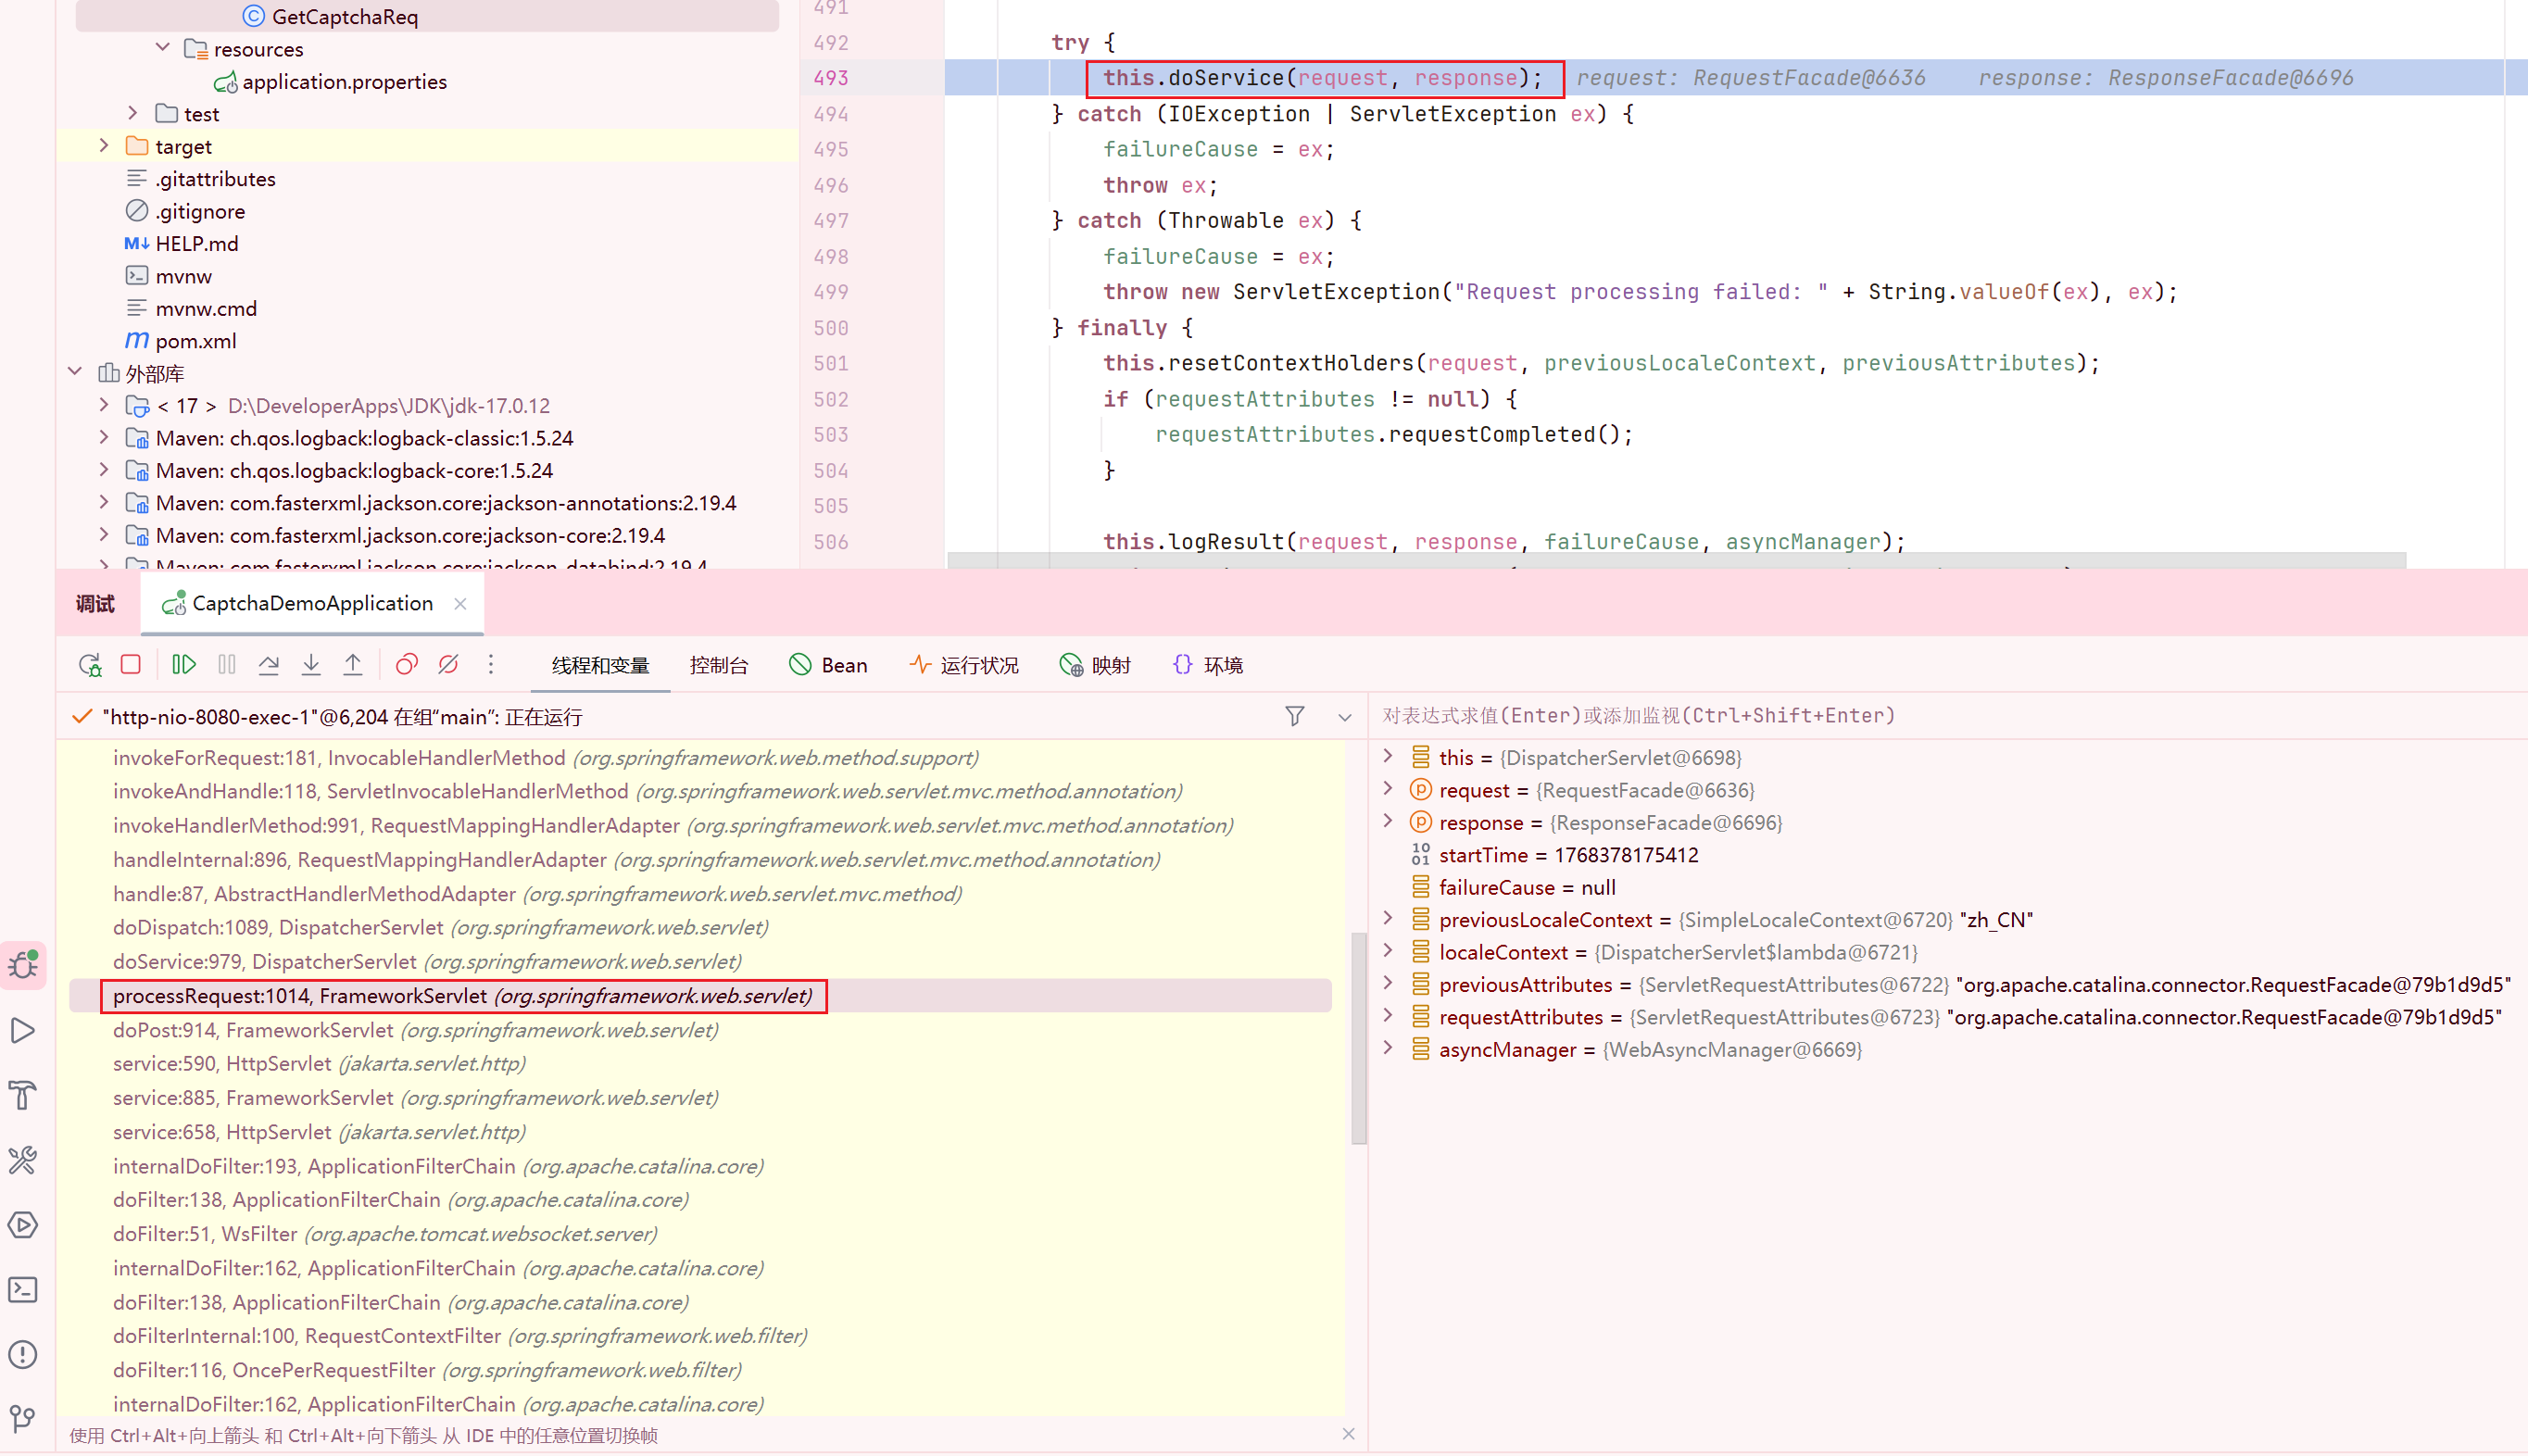
Task: Toggle Mute Breakpoints
Action: click(448, 665)
